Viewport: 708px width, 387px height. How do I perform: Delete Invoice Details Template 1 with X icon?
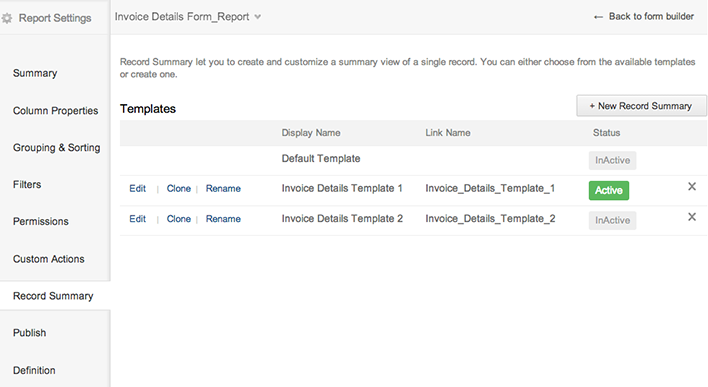[x=692, y=187]
